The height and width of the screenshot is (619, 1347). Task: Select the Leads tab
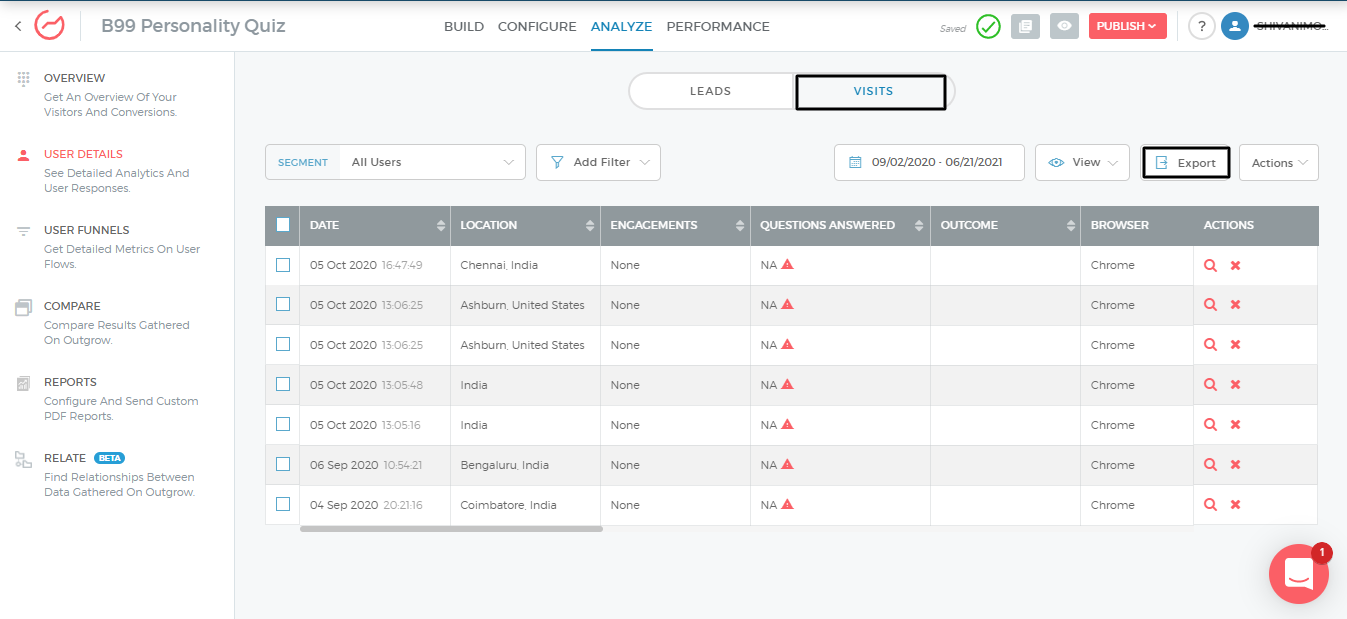pyautogui.click(x=711, y=91)
